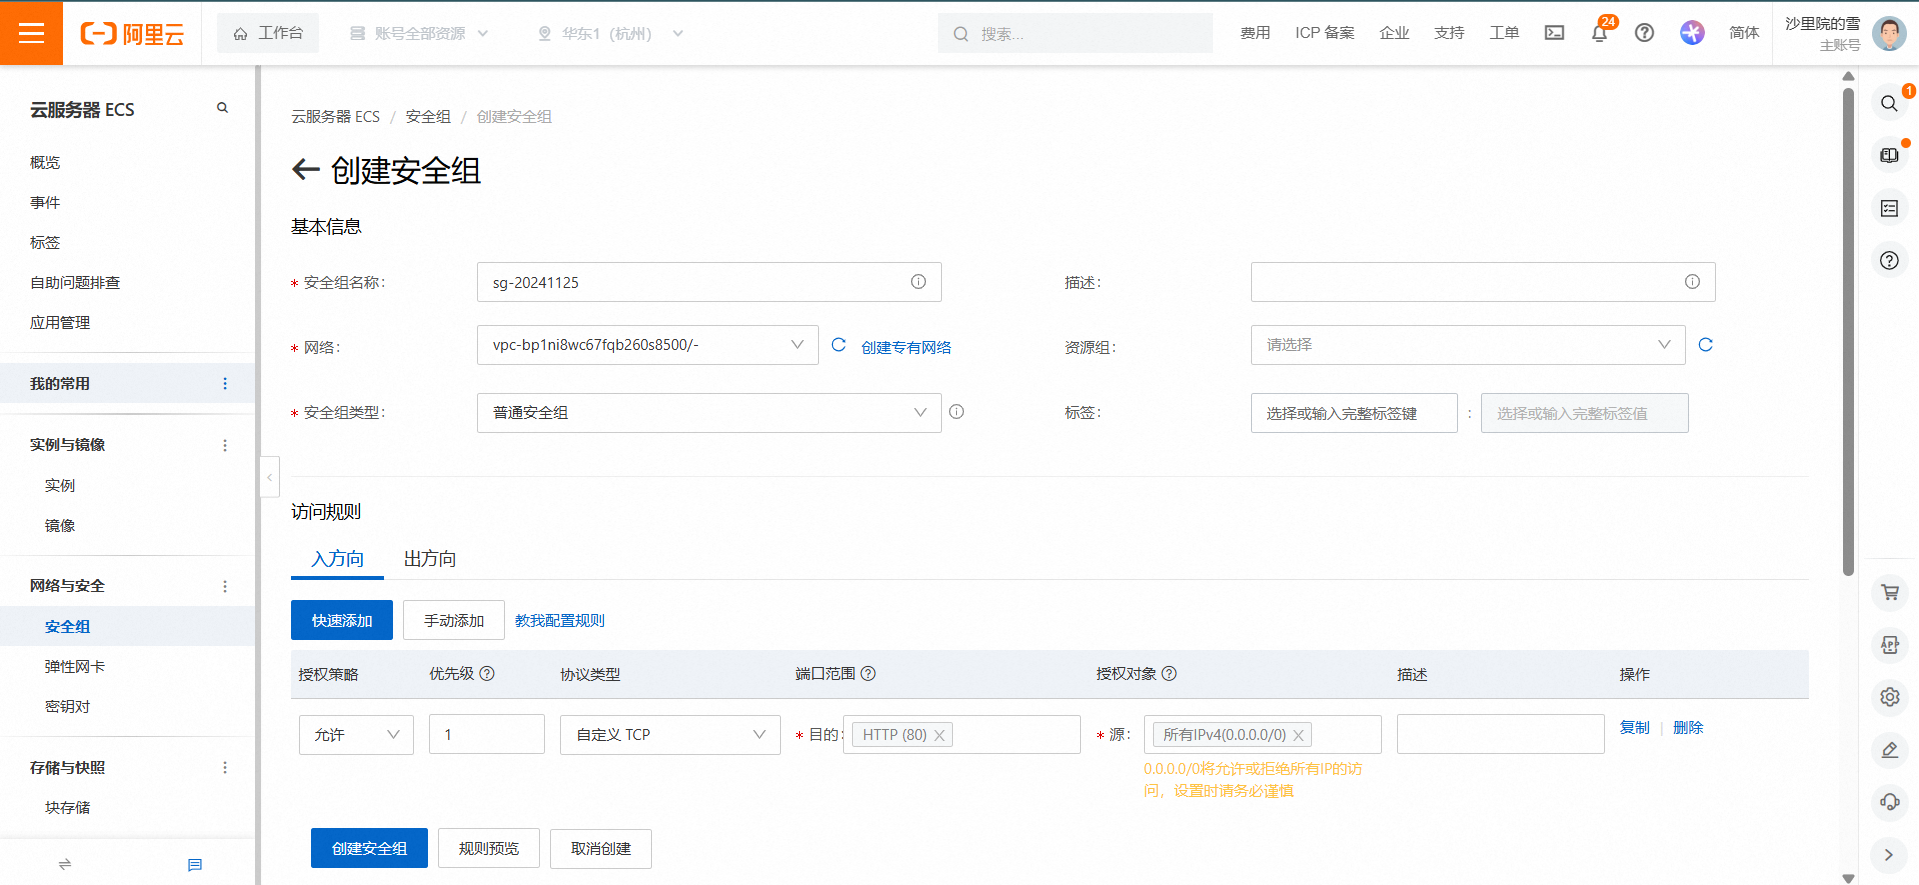Image resolution: width=1919 pixels, height=885 pixels.
Task: Focus the 安全组名称 input field
Action: click(x=709, y=282)
